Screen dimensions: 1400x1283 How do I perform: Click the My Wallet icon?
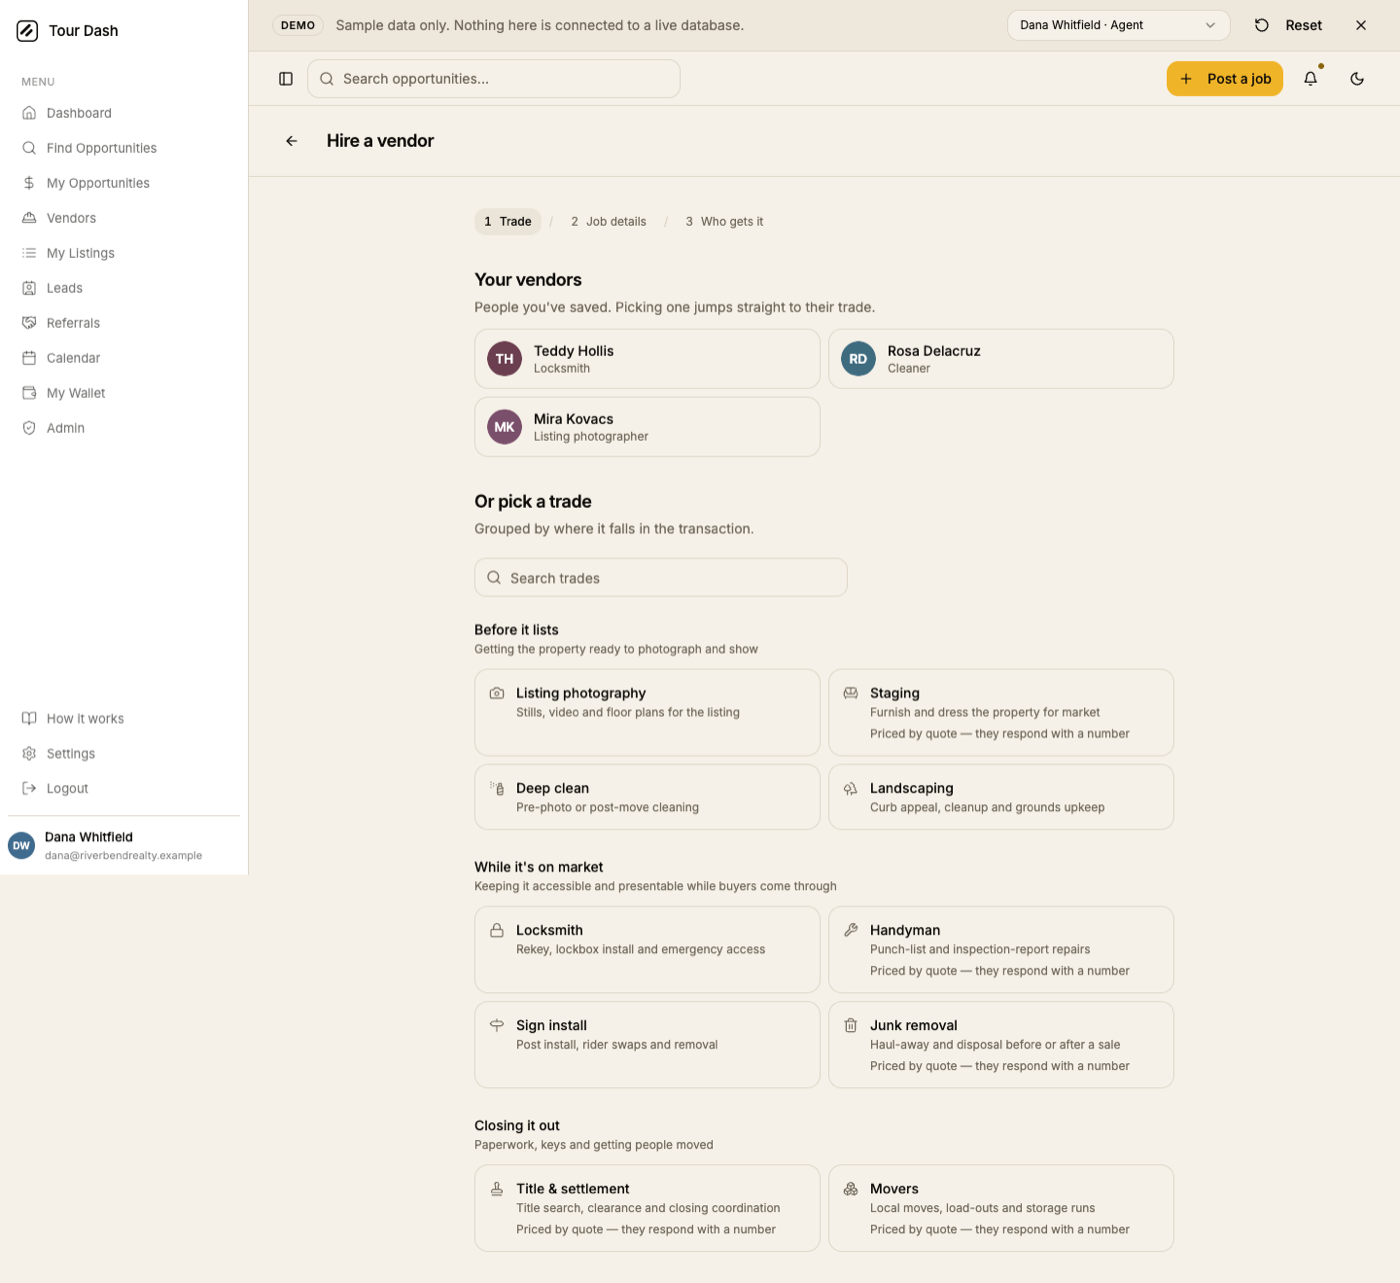click(29, 393)
